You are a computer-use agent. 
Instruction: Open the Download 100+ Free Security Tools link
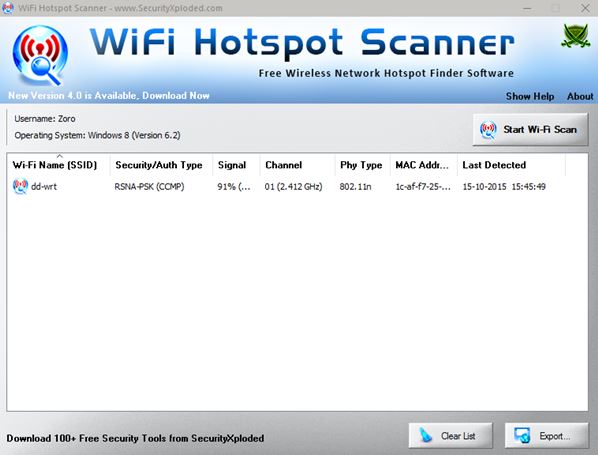(135, 438)
